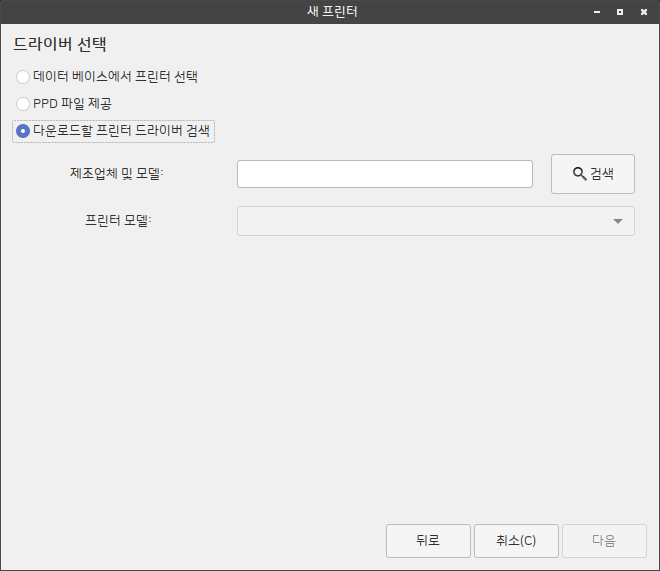
Task: Minimize the 새 프린터 window
Action: tap(597, 12)
